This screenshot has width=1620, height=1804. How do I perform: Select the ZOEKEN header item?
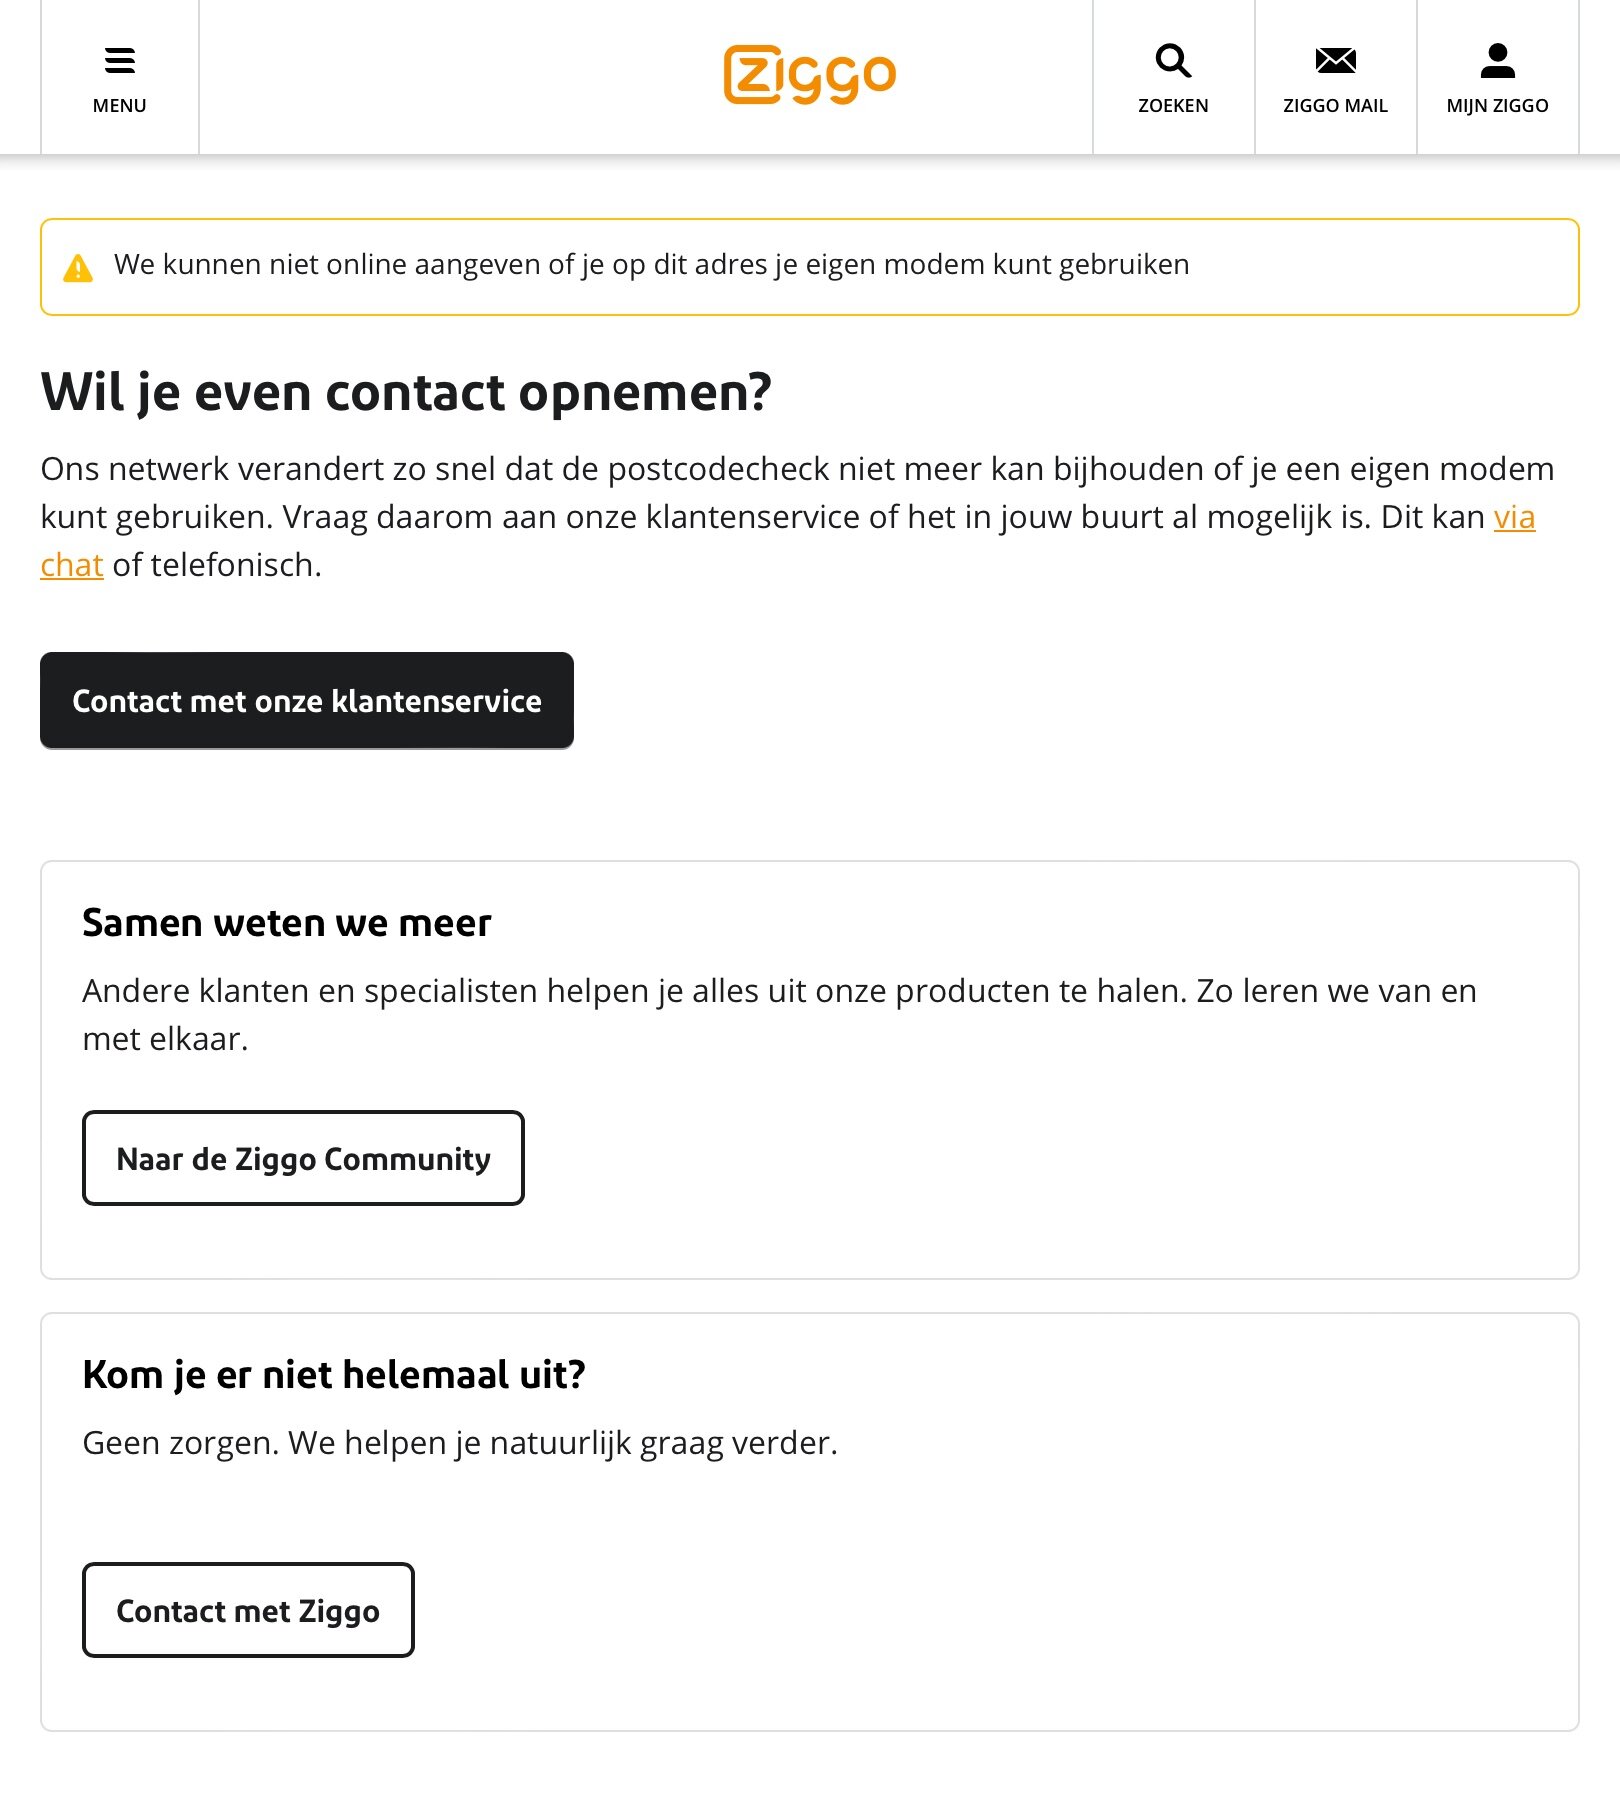1173,106
